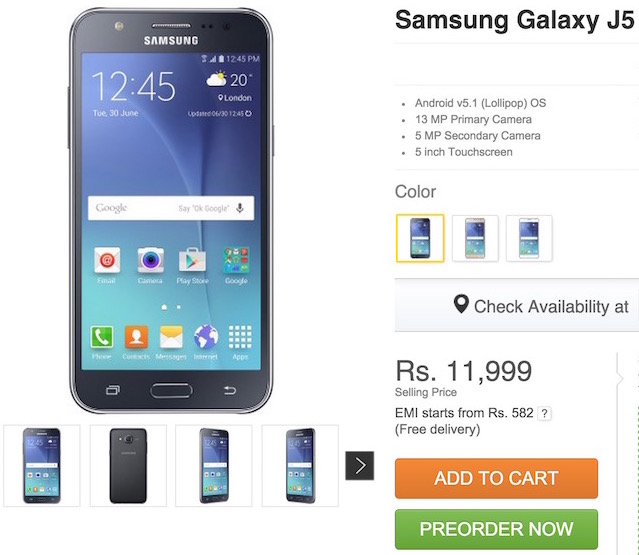The height and width of the screenshot is (555, 639).
Task: Click the Google search bar on phone image
Action: pos(171,208)
